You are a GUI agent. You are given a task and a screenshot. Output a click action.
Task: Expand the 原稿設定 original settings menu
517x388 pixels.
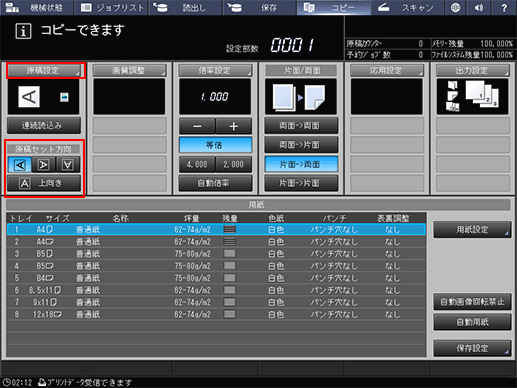coord(44,70)
